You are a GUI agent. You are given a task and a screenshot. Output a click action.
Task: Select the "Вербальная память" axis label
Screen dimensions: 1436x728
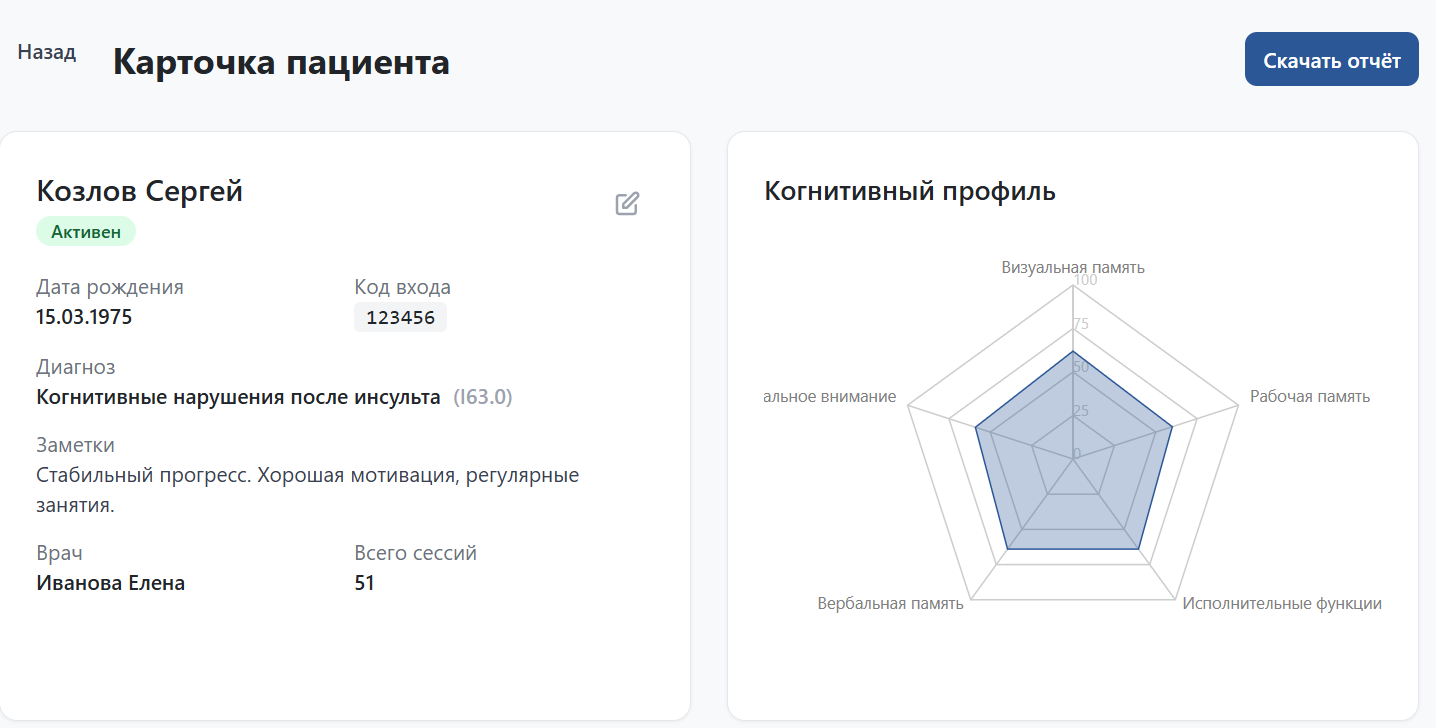[890, 603]
